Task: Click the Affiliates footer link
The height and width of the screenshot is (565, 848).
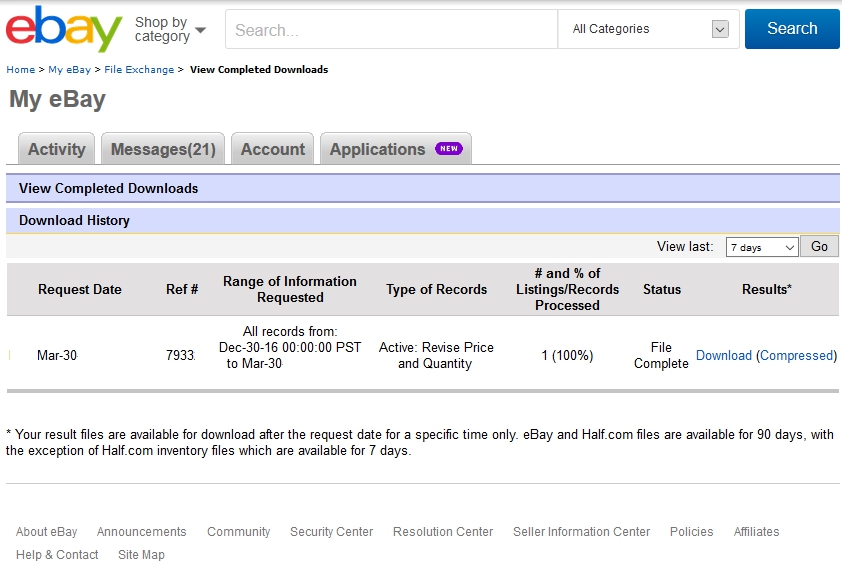Action: pos(756,532)
